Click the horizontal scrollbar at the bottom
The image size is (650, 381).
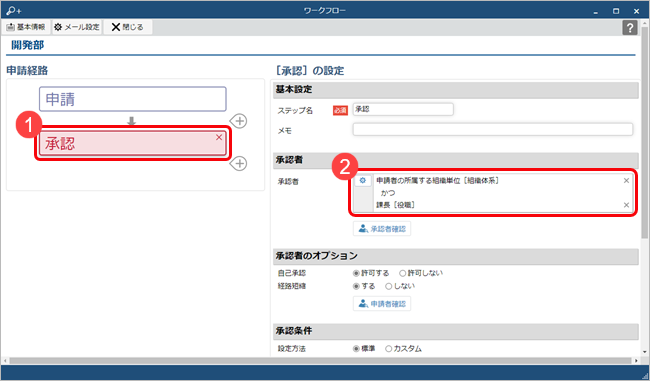tap(319, 361)
